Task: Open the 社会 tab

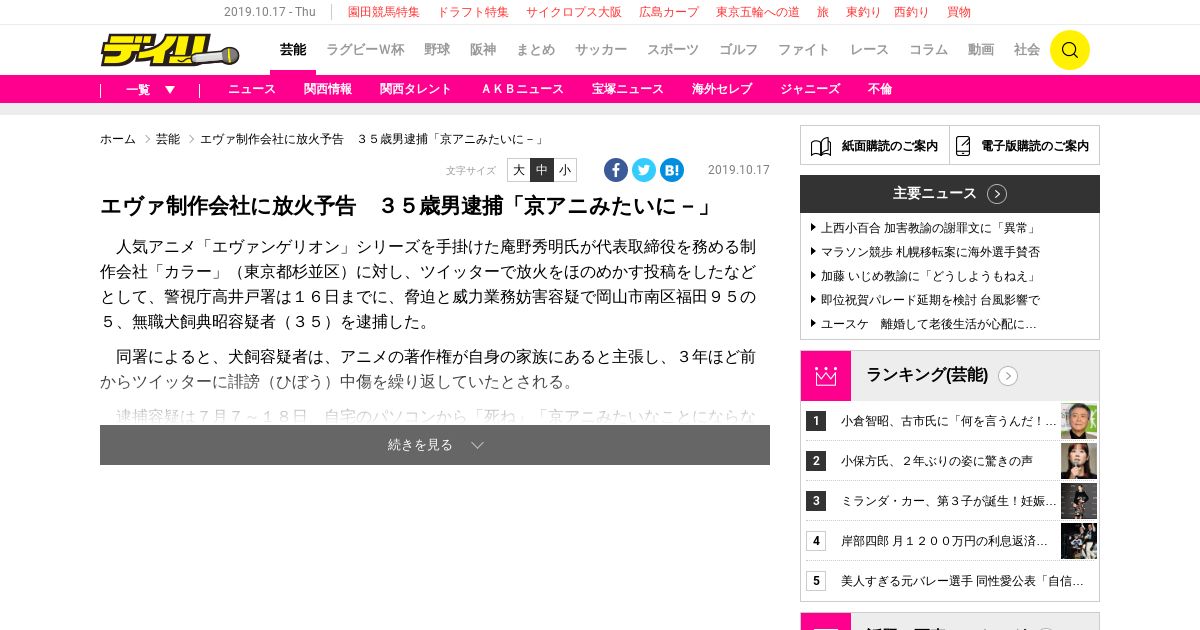Action: click(x=1027, y=50)
